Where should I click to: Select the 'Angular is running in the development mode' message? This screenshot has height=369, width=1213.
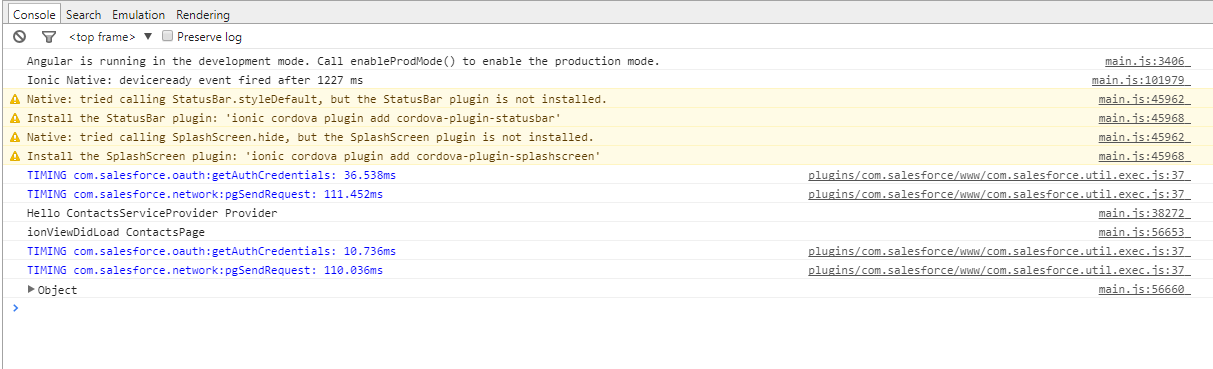point(343,61)
